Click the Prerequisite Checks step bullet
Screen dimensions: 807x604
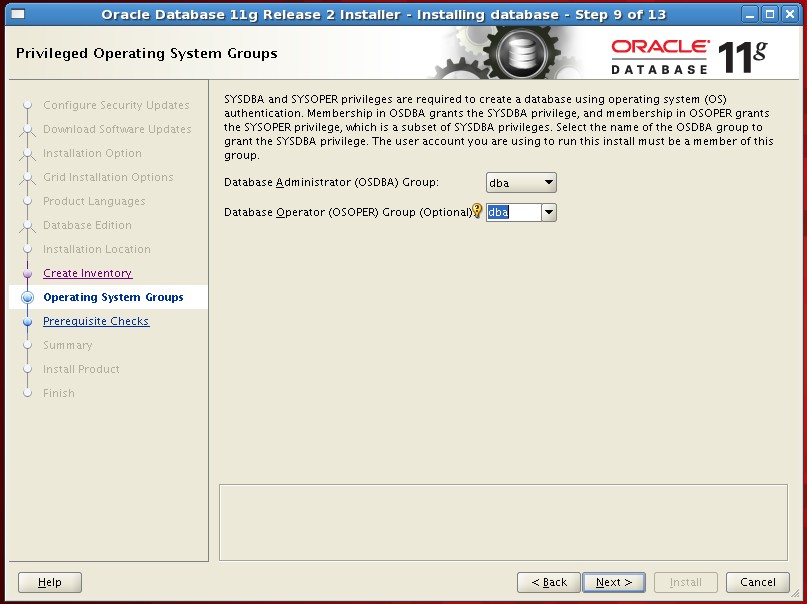pyautogui.click(x=28, y=322)
